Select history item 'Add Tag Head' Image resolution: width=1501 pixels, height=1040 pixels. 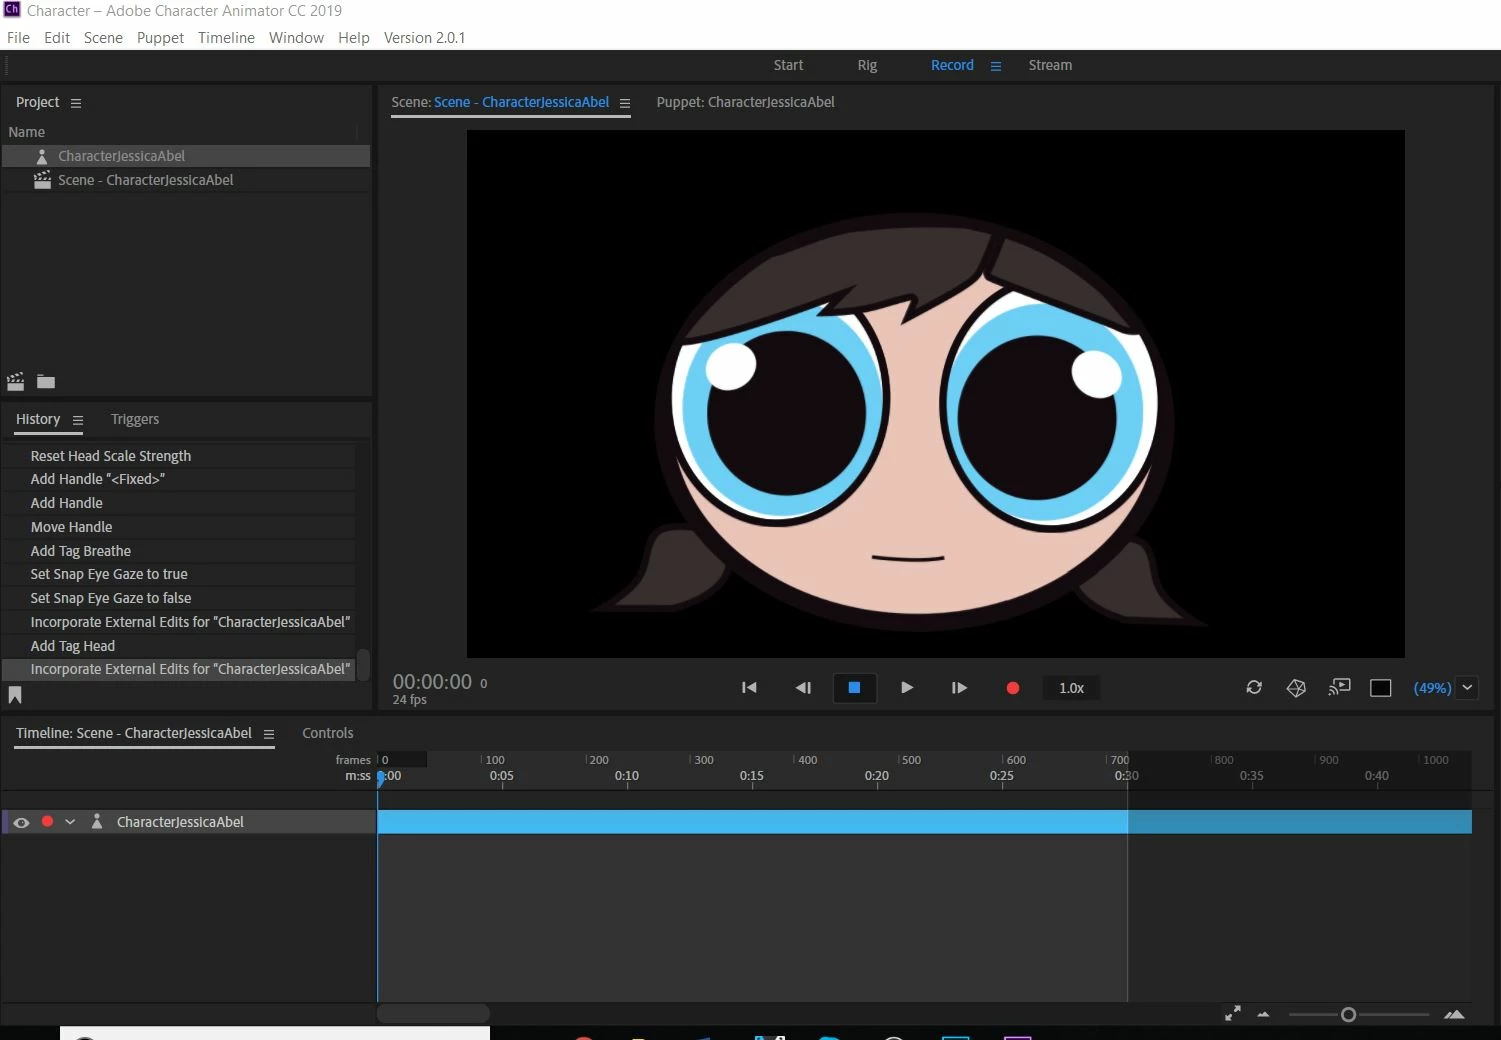click(178, 646)
